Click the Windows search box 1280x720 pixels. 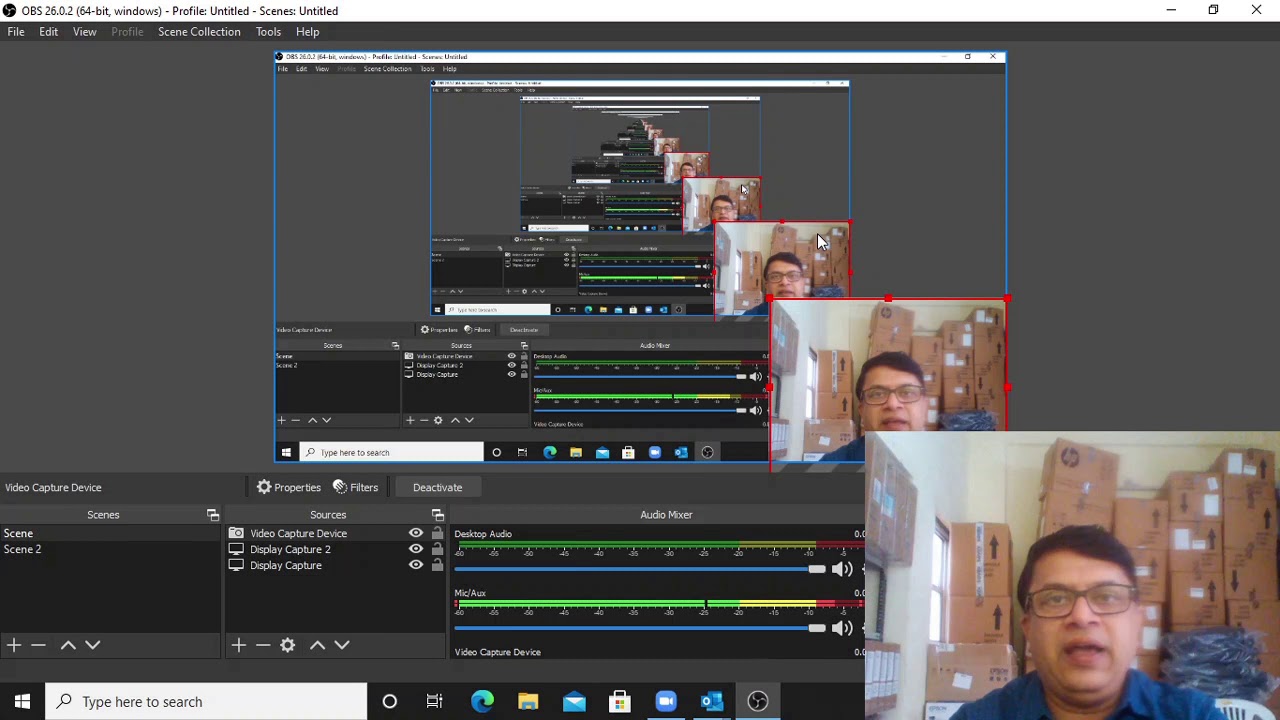(x=206, y=701)
